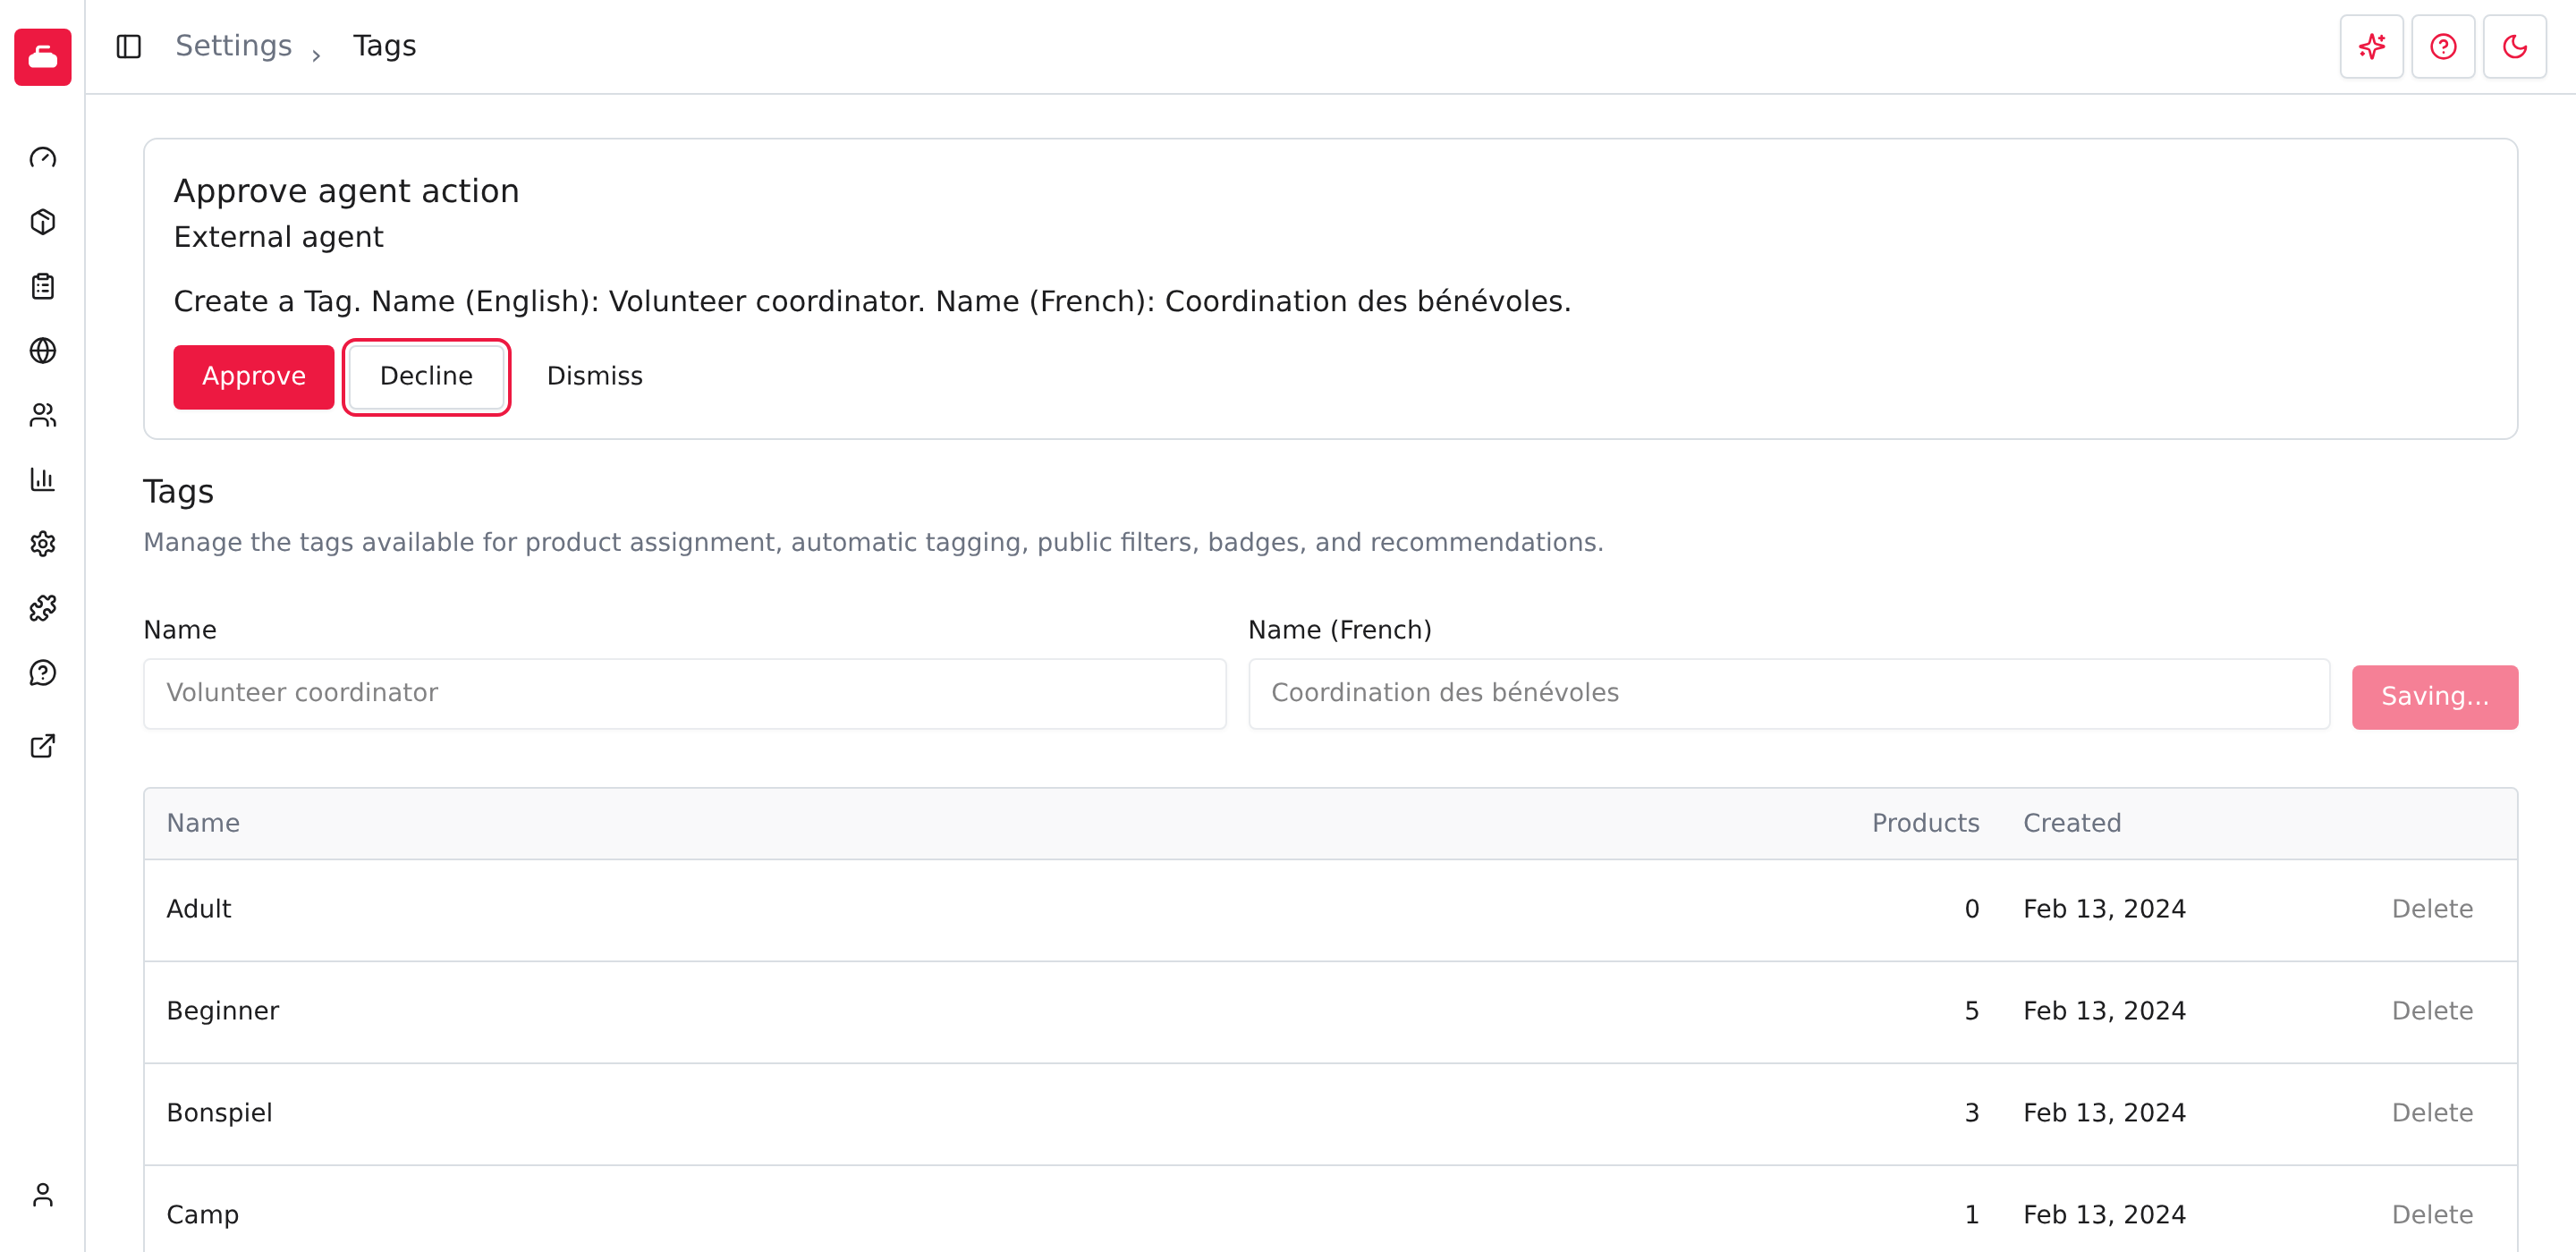
Task: Open the users people icon in sidebar
Action: pos(43,415)
